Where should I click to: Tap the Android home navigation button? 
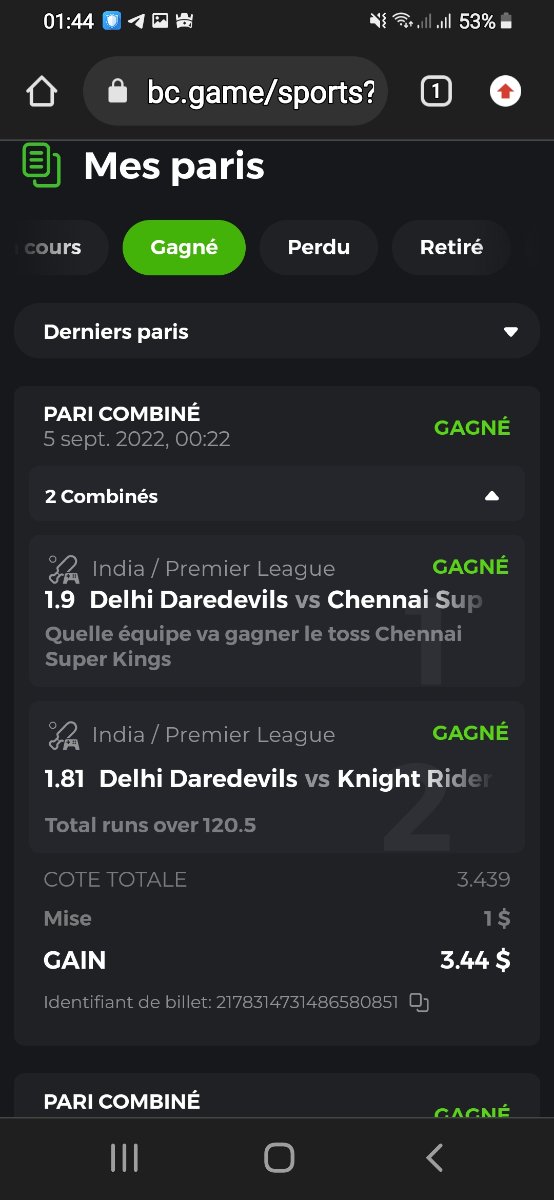pos(279,1158)
